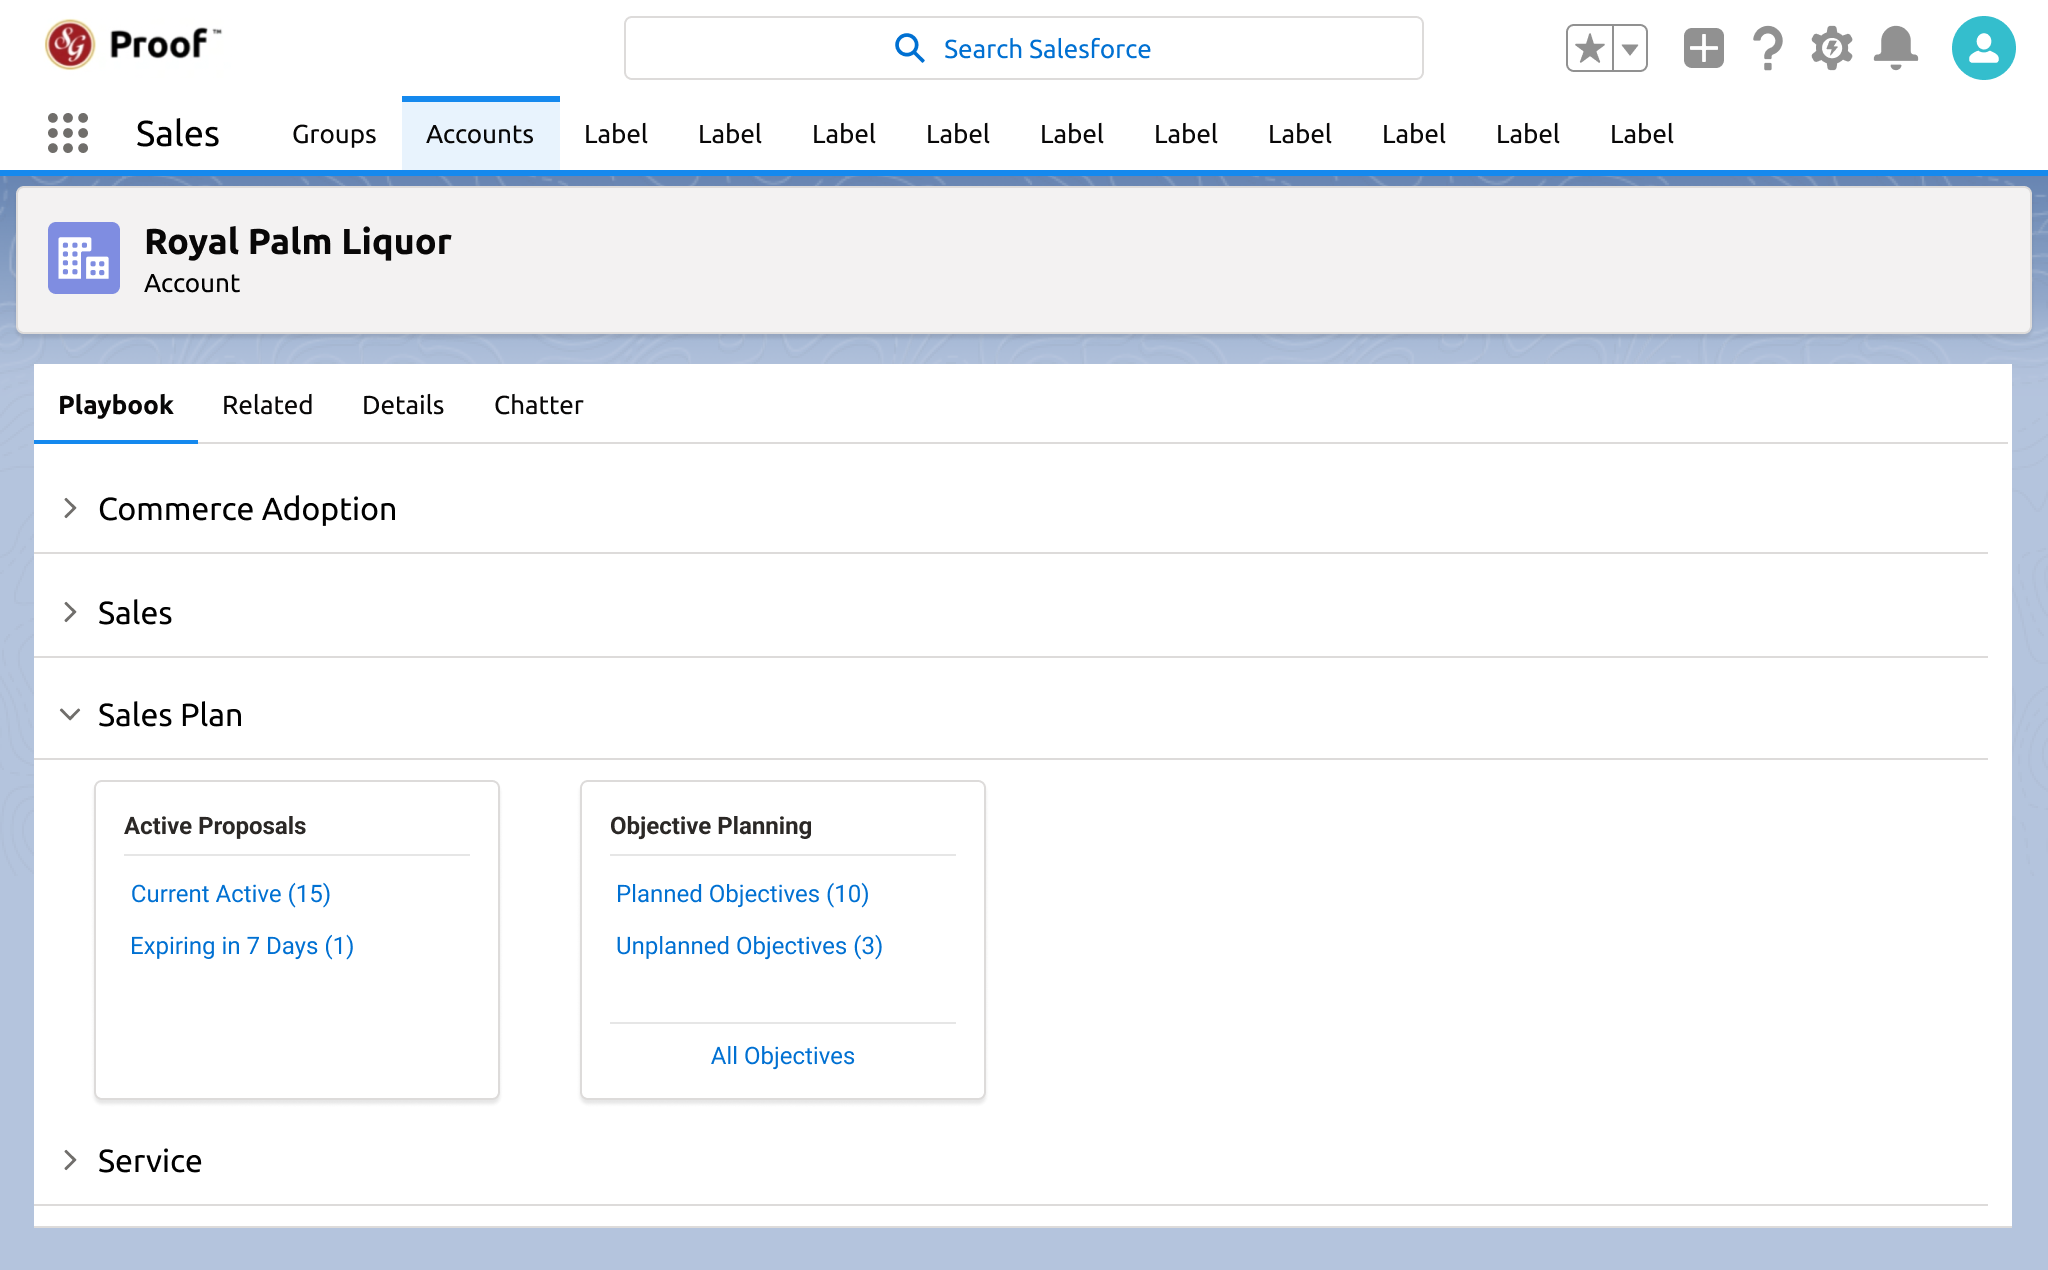Open the help question mark icon
The image size is (2048, 1270).
1767,48
